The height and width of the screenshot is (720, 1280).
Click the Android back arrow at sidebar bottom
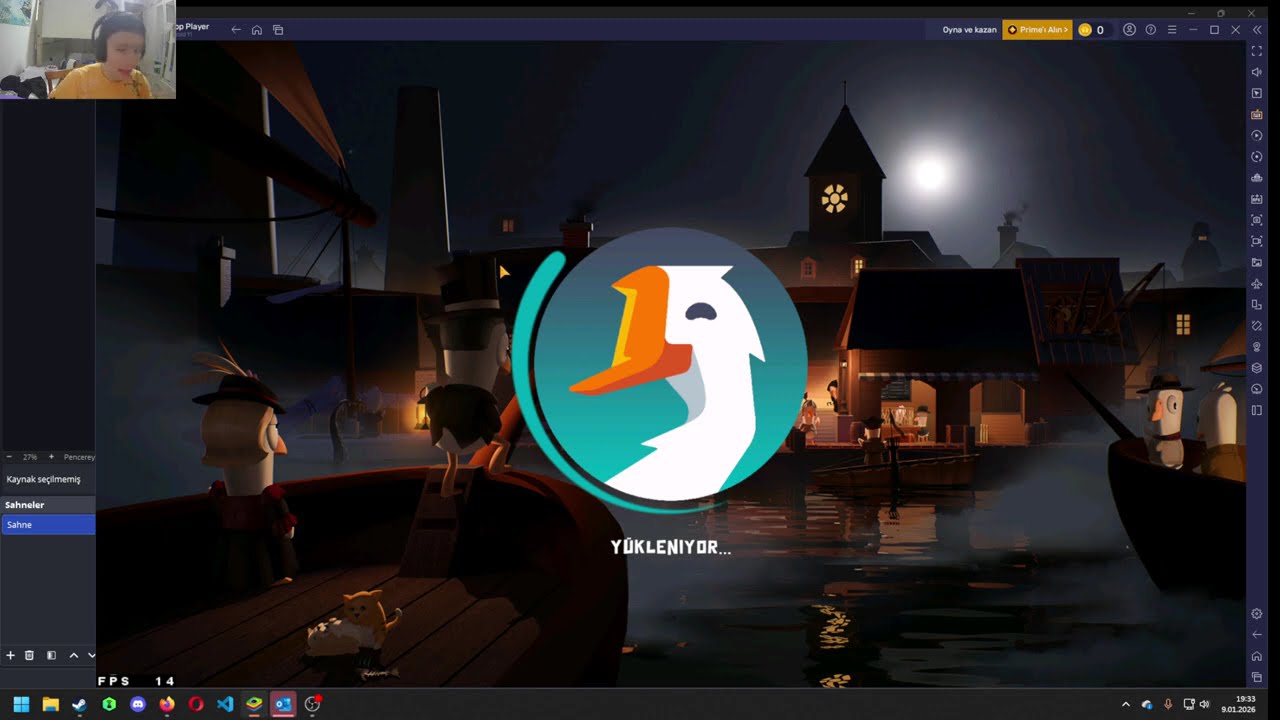click(1257, 635)
